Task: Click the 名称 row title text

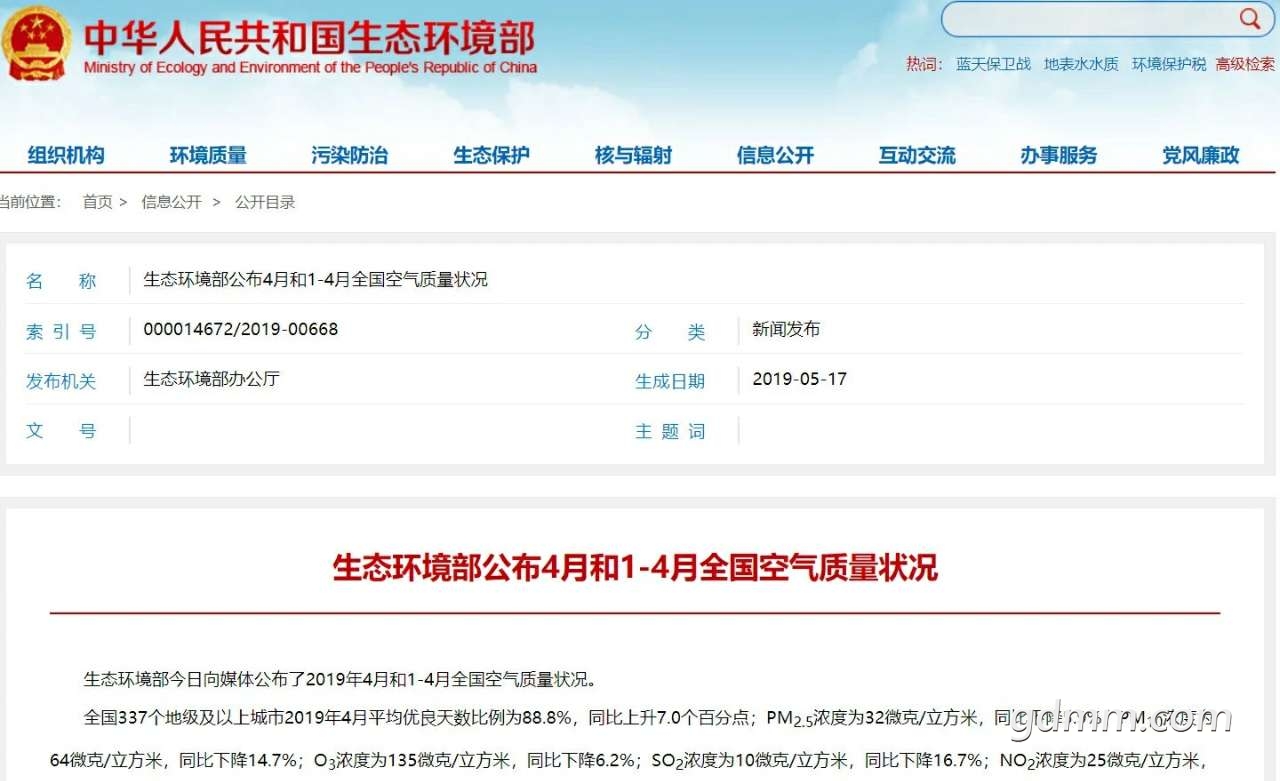Action: point(315,279)
